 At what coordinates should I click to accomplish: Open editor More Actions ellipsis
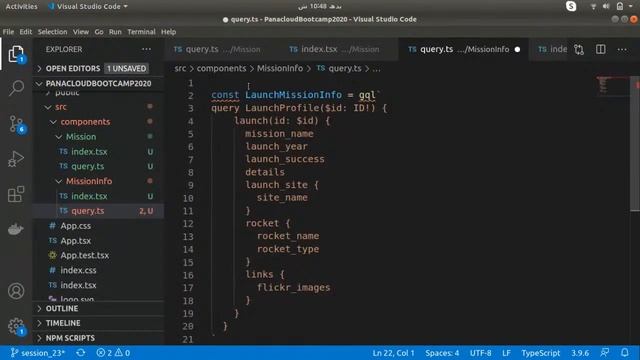click(x=622, y=49)
